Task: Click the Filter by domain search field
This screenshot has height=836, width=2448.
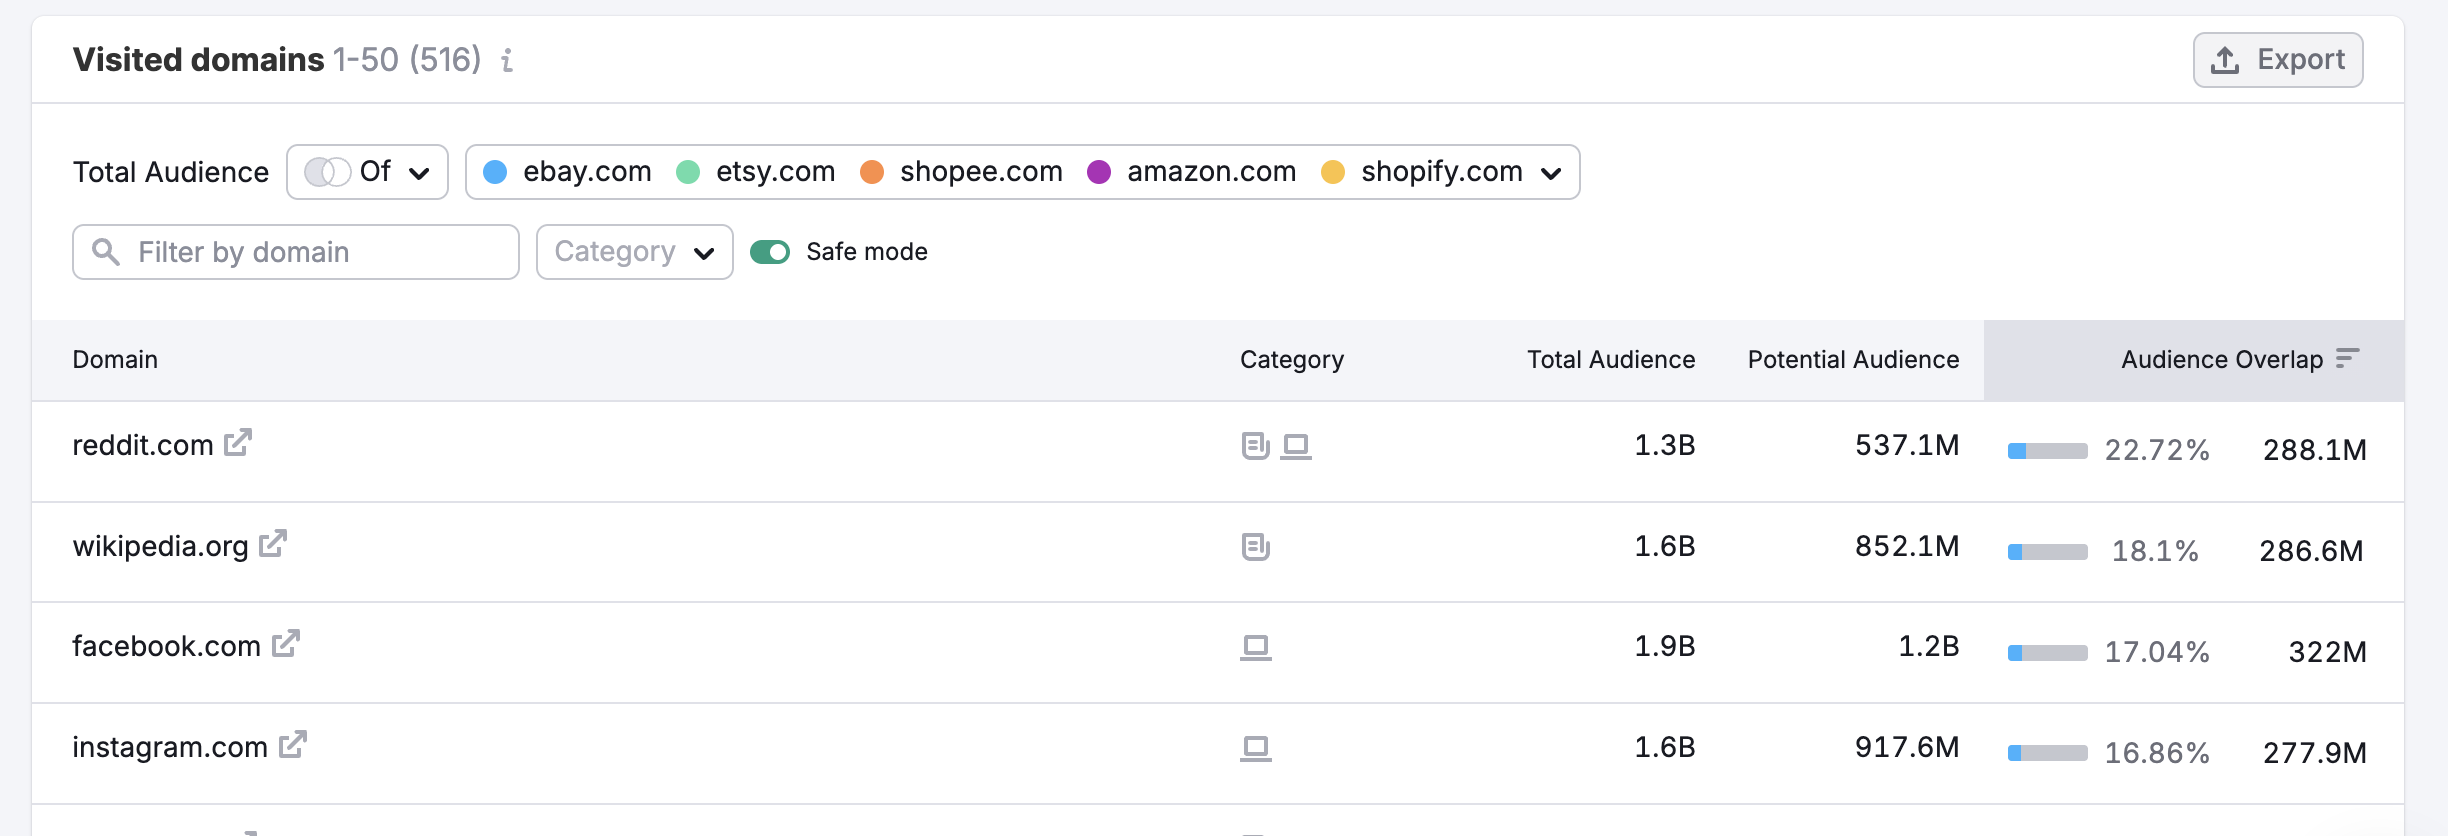Action: point(296,252)
